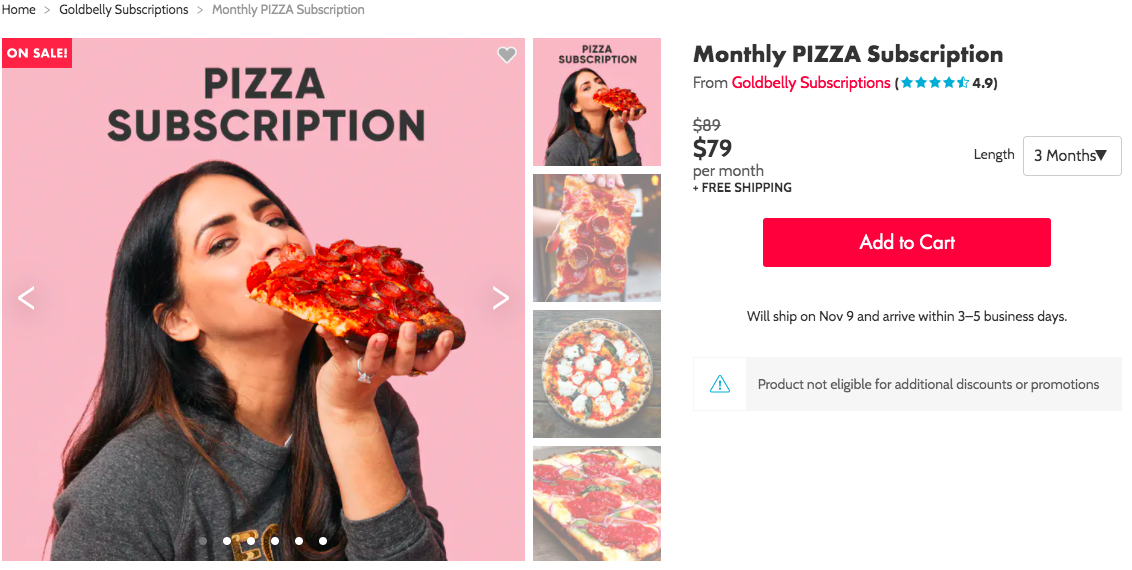Select the last carousel dot
The height and width of the screenshot is (570, 1132).
tap(323, 541)
